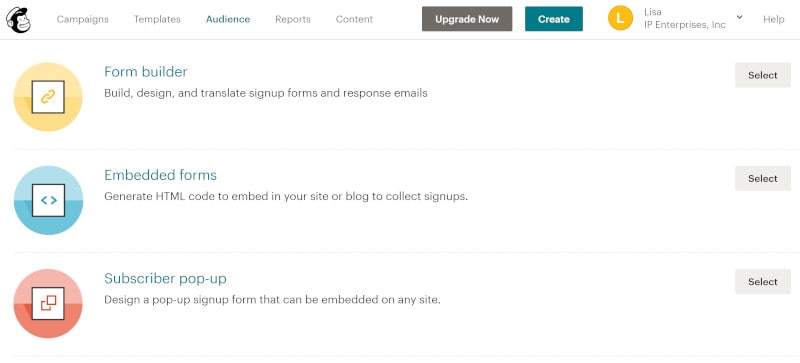The width and height of the screenshot is (800, 363).
Task: Click the teal Create button
Action: click(554, 19)
